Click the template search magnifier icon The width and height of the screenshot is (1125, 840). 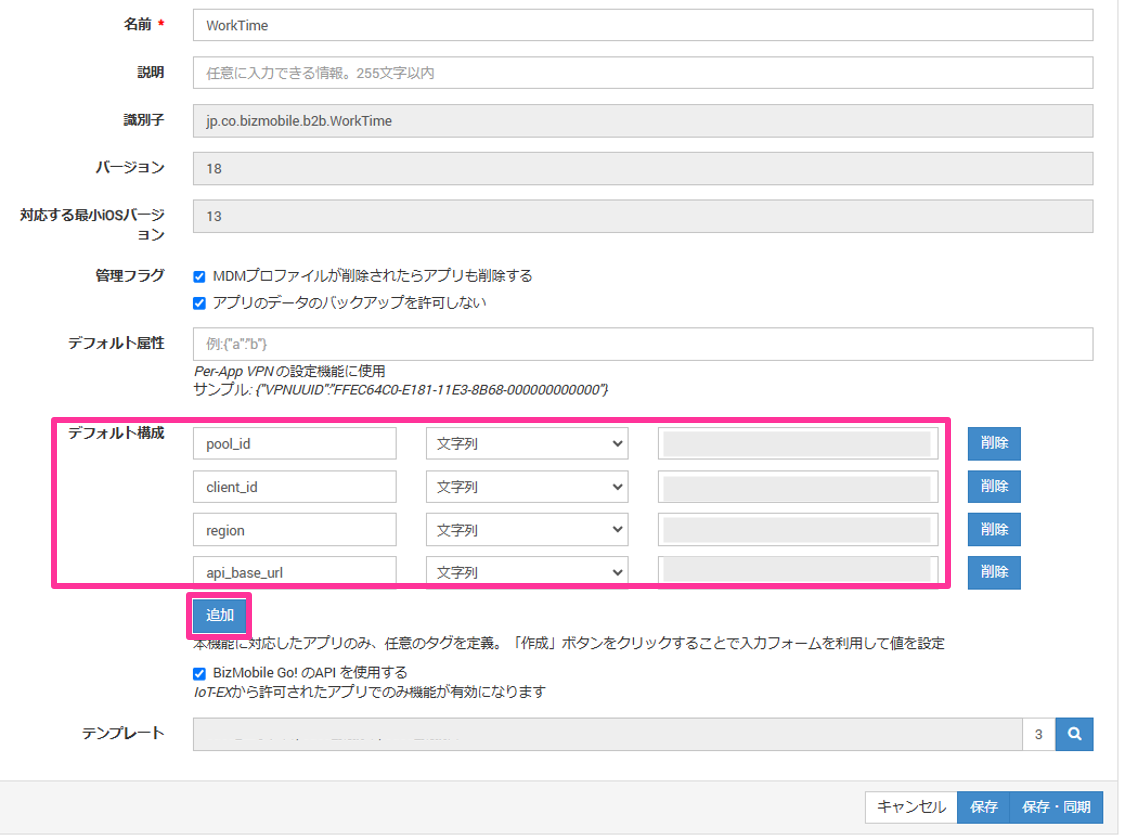pyautogui.click(x=1074, y=734)
